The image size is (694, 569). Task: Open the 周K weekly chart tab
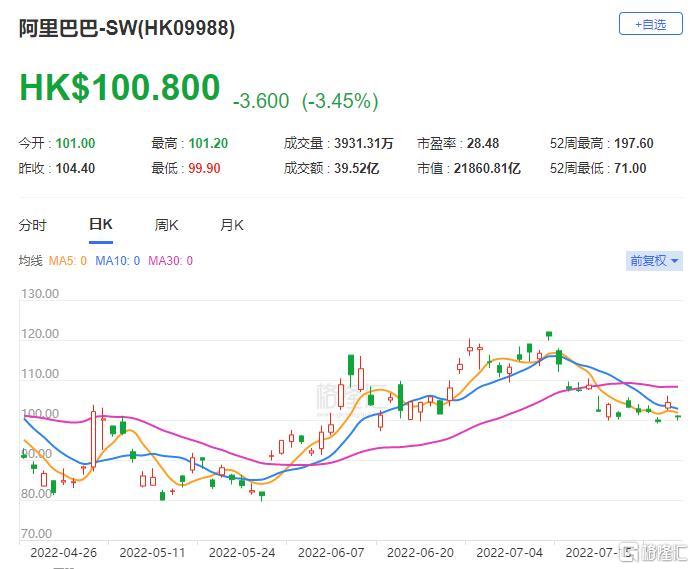click(166, 225)
